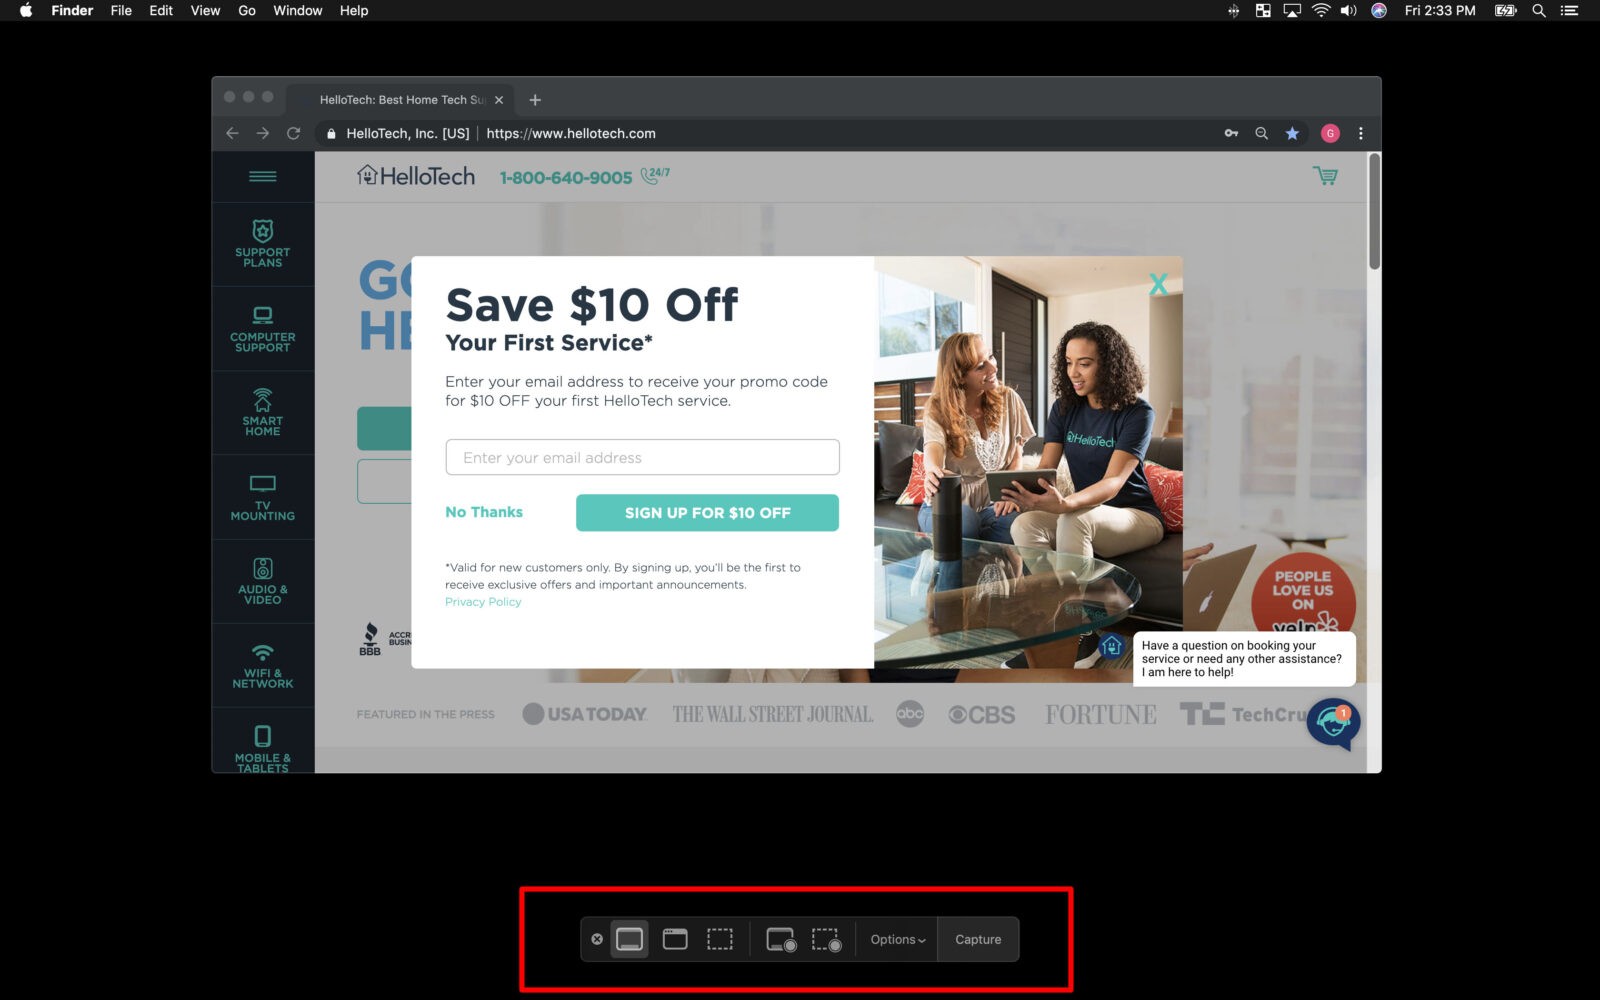Click the People Love Us On Yelp badge
This screenshot has width=1600, height=1000.
[1303, 593]
